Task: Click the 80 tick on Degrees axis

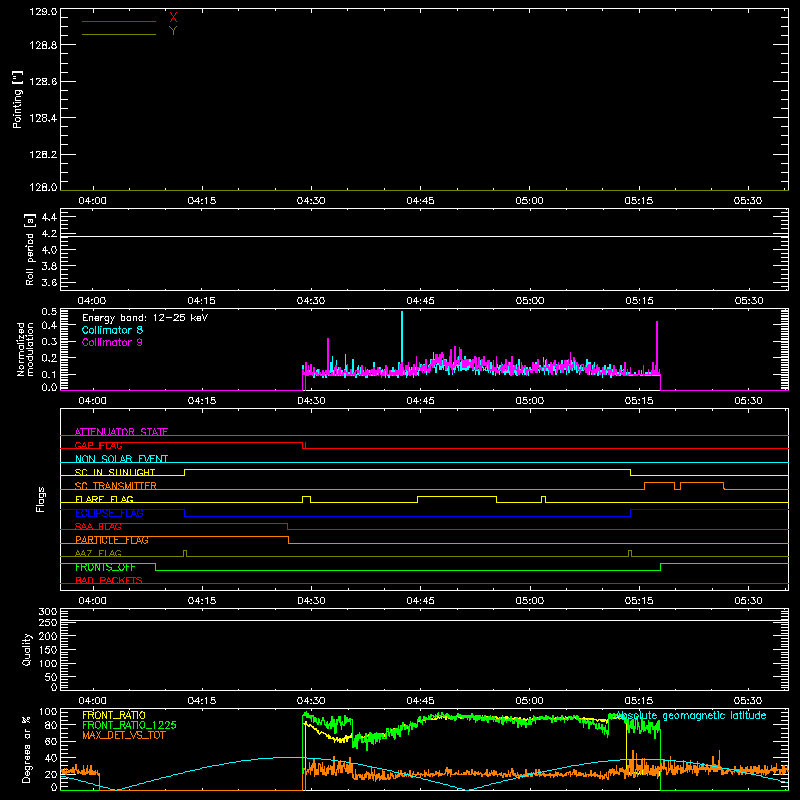Action: tap(52, 725)
